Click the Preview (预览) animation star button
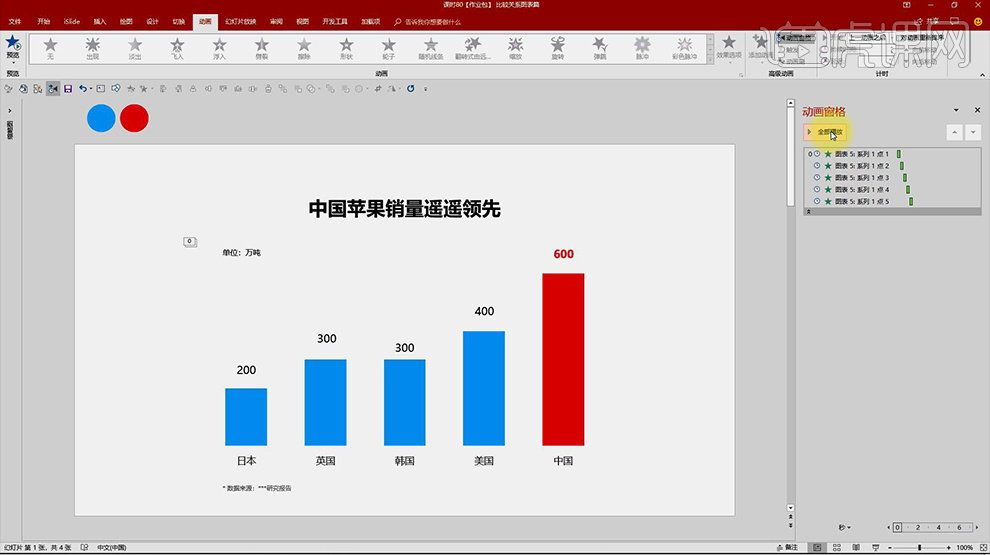Screen dimensions: 990x555 13,47
